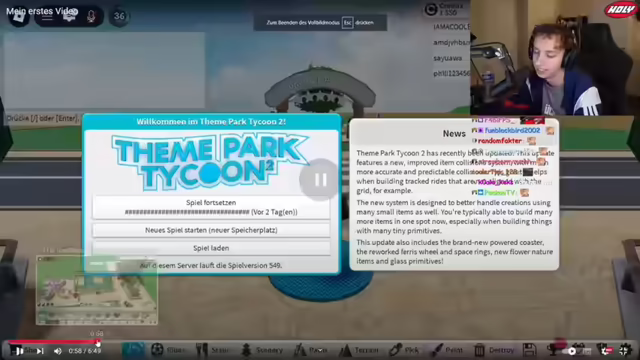The image size is (640, 360).
Task: Open the Scenery tree icon
Action: click(x=246, y=350)
